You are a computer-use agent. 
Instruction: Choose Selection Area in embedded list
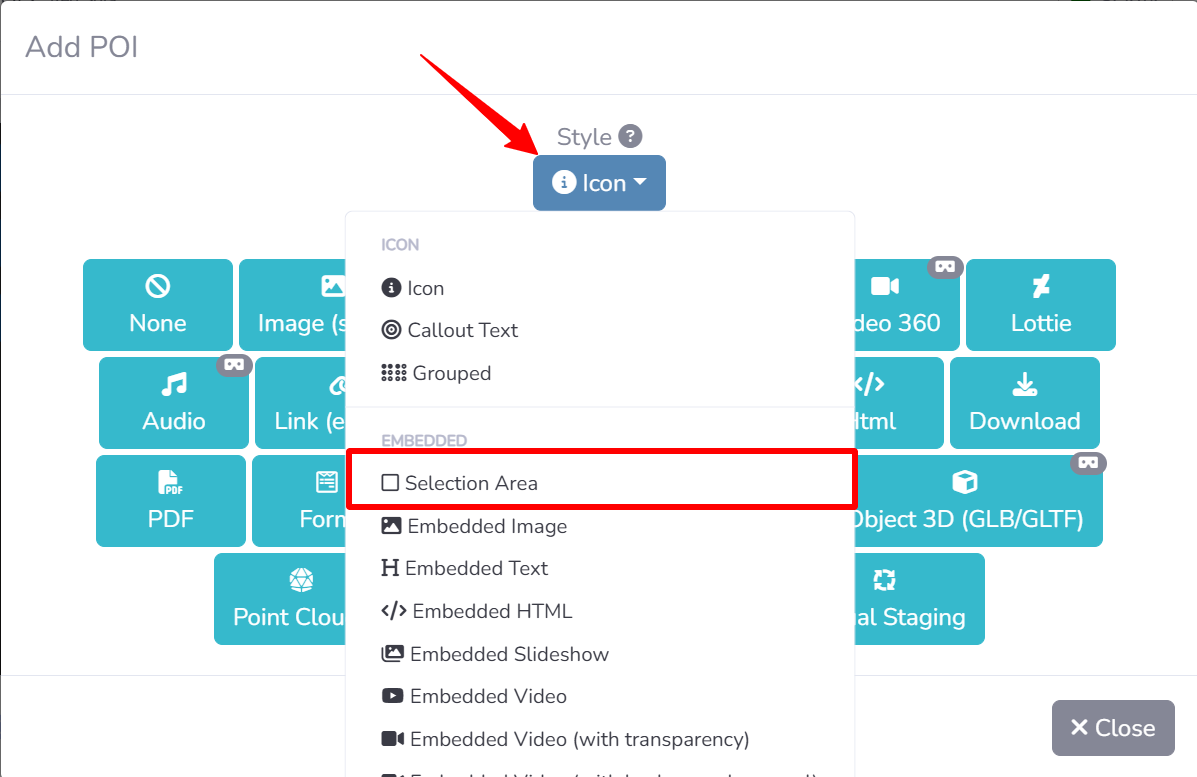click(x=471, y=483)
